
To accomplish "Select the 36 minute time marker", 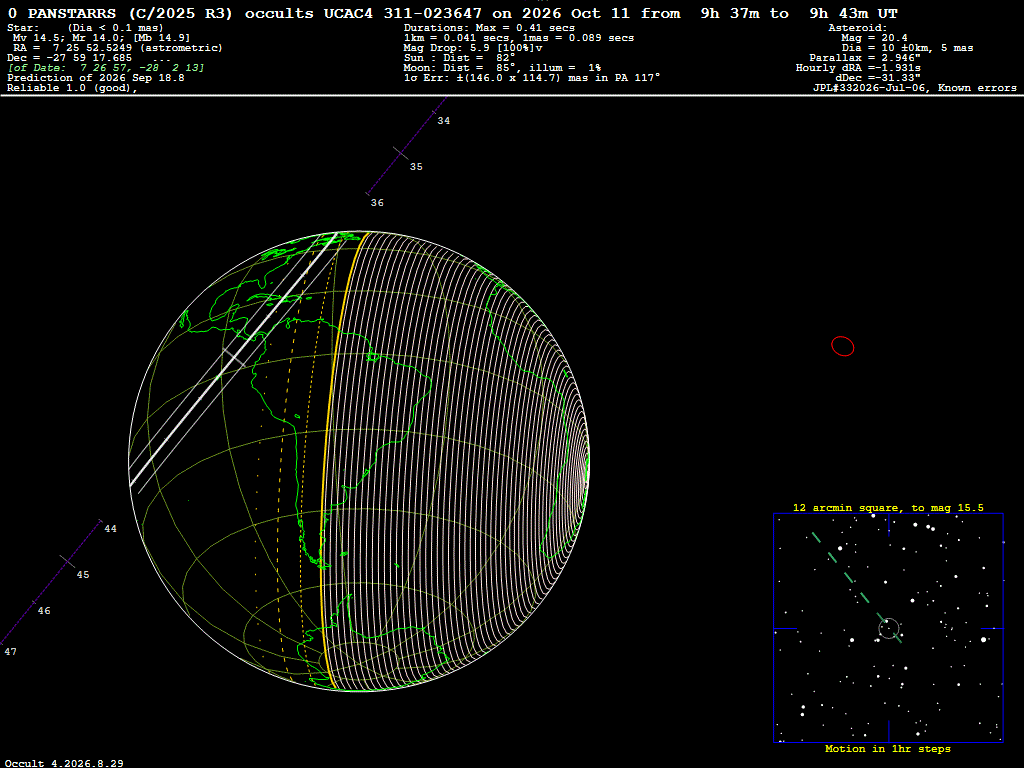I will tap(377, 203).
